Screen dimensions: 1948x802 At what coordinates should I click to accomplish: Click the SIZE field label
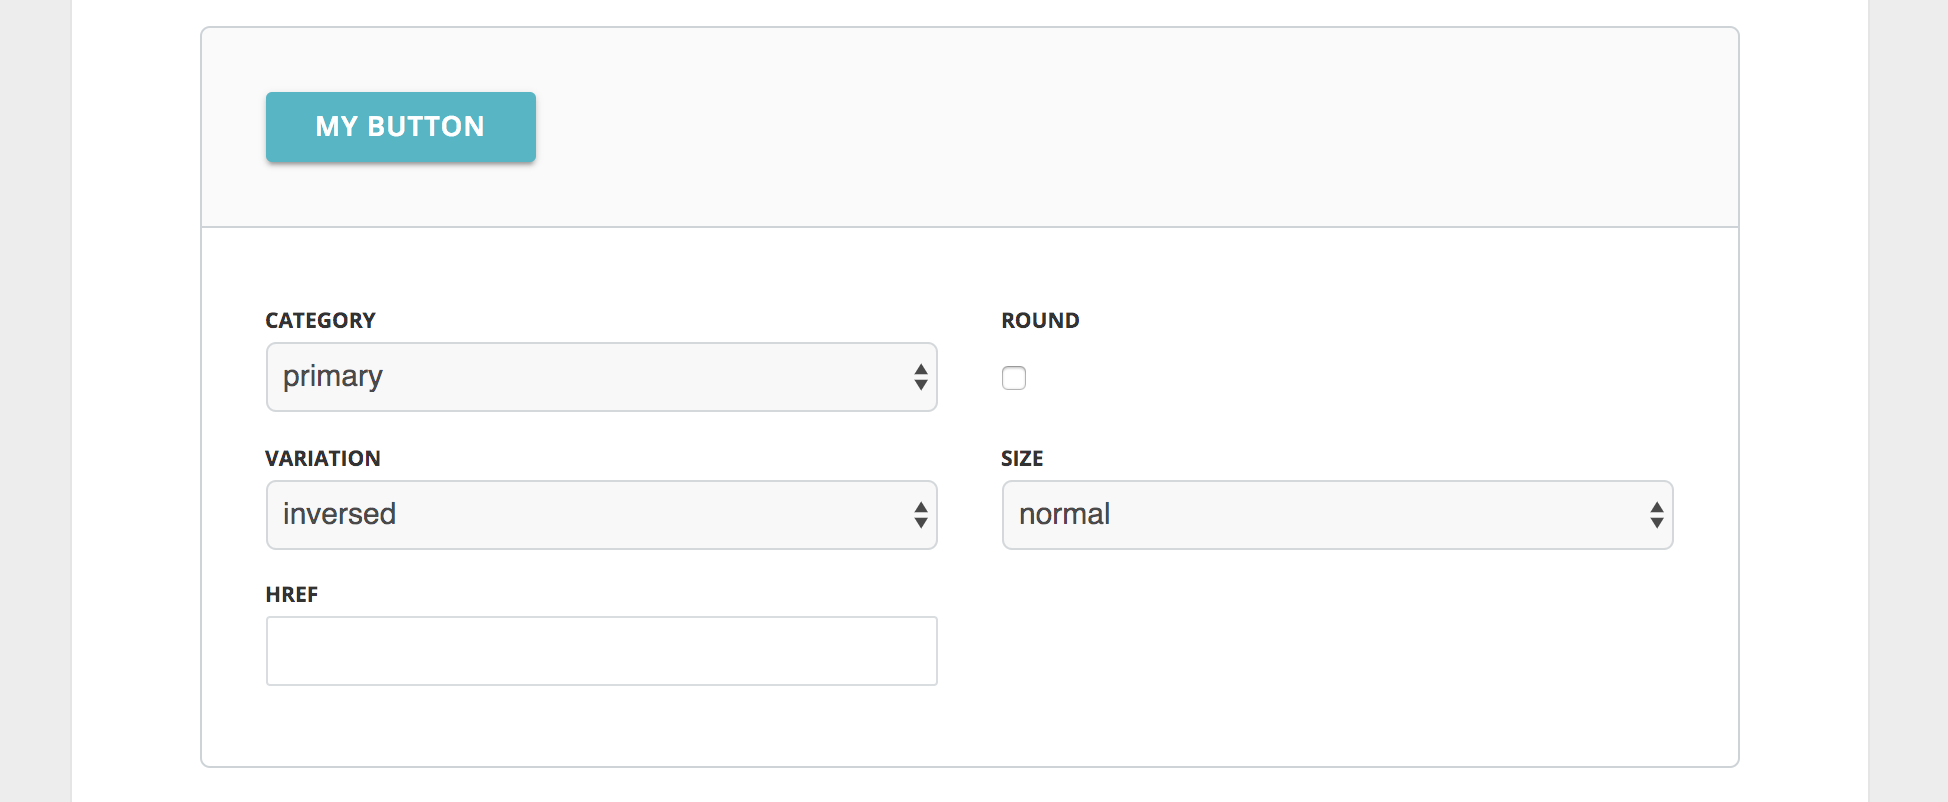click(1022, 459)
